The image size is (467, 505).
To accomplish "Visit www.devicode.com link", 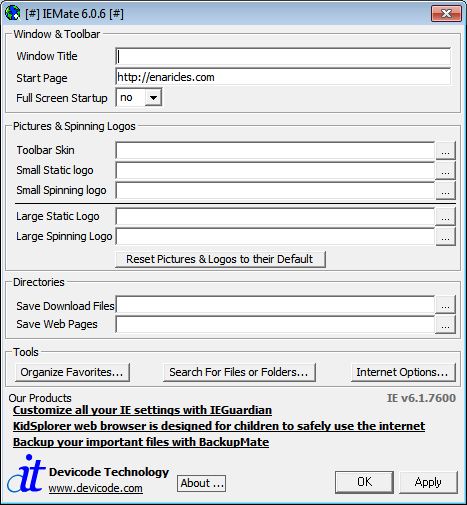I will point(96,488).
